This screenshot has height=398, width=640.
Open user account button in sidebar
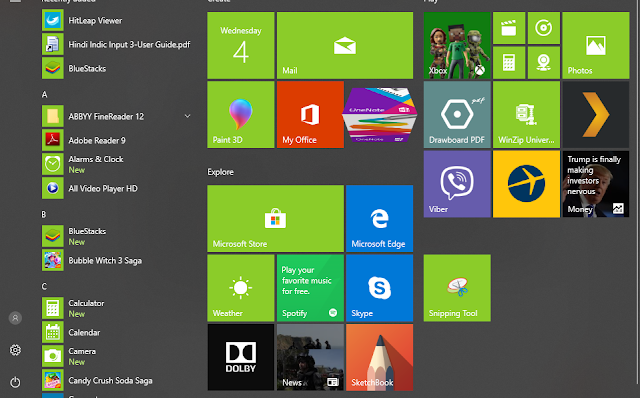click(15, 318)
